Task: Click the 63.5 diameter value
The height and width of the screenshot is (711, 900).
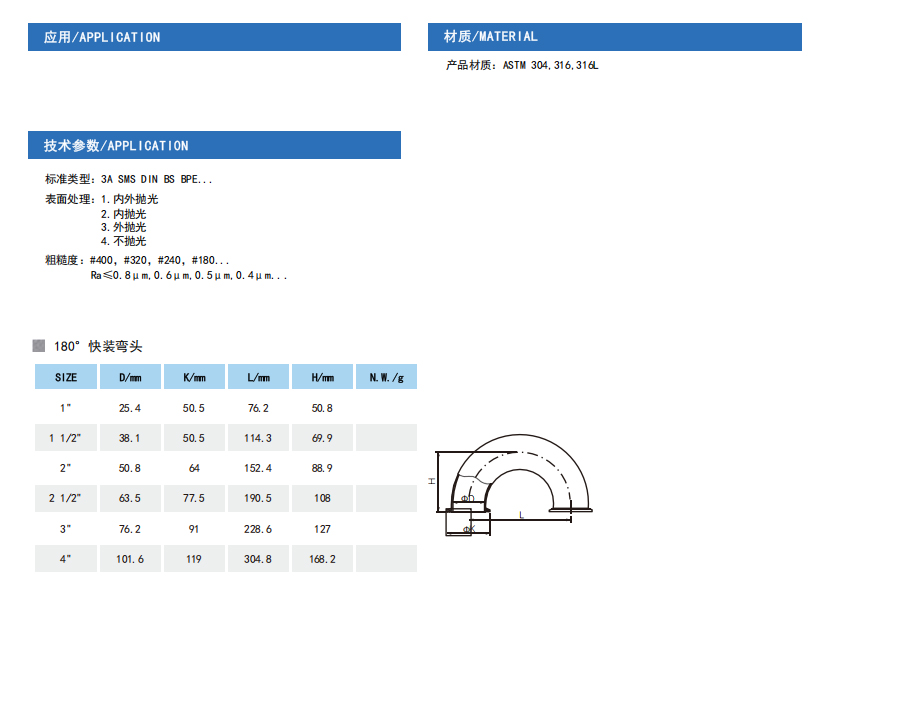Action: pyautogui.click(x=130, y=498)
